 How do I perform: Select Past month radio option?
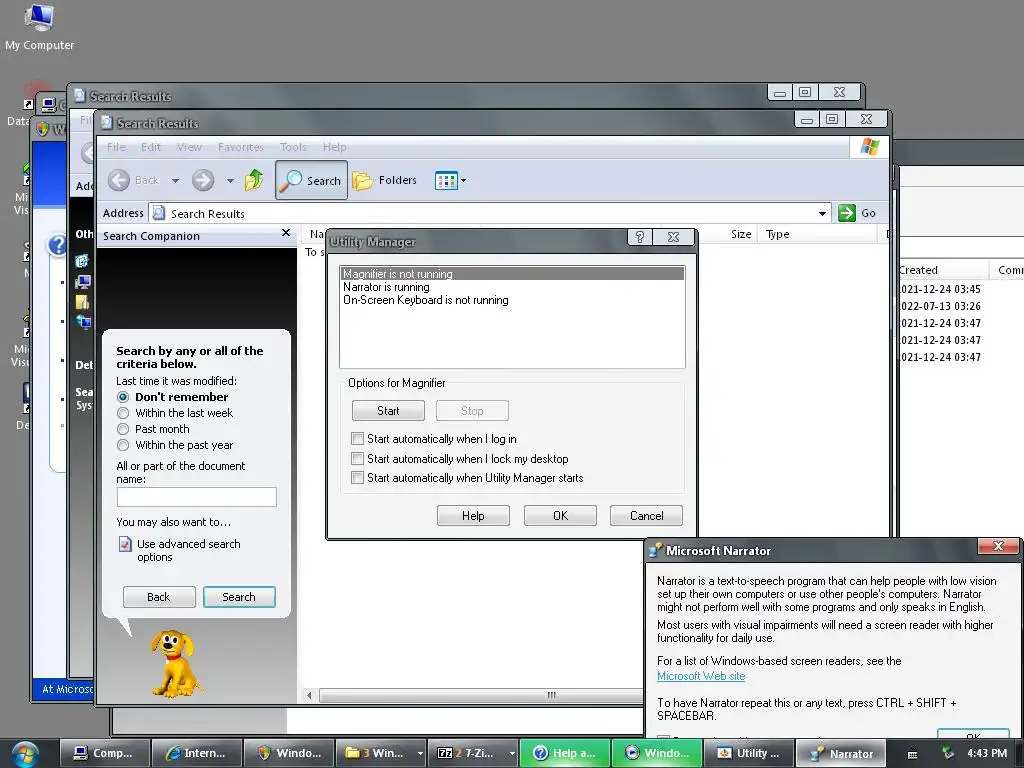pos(123,429)
